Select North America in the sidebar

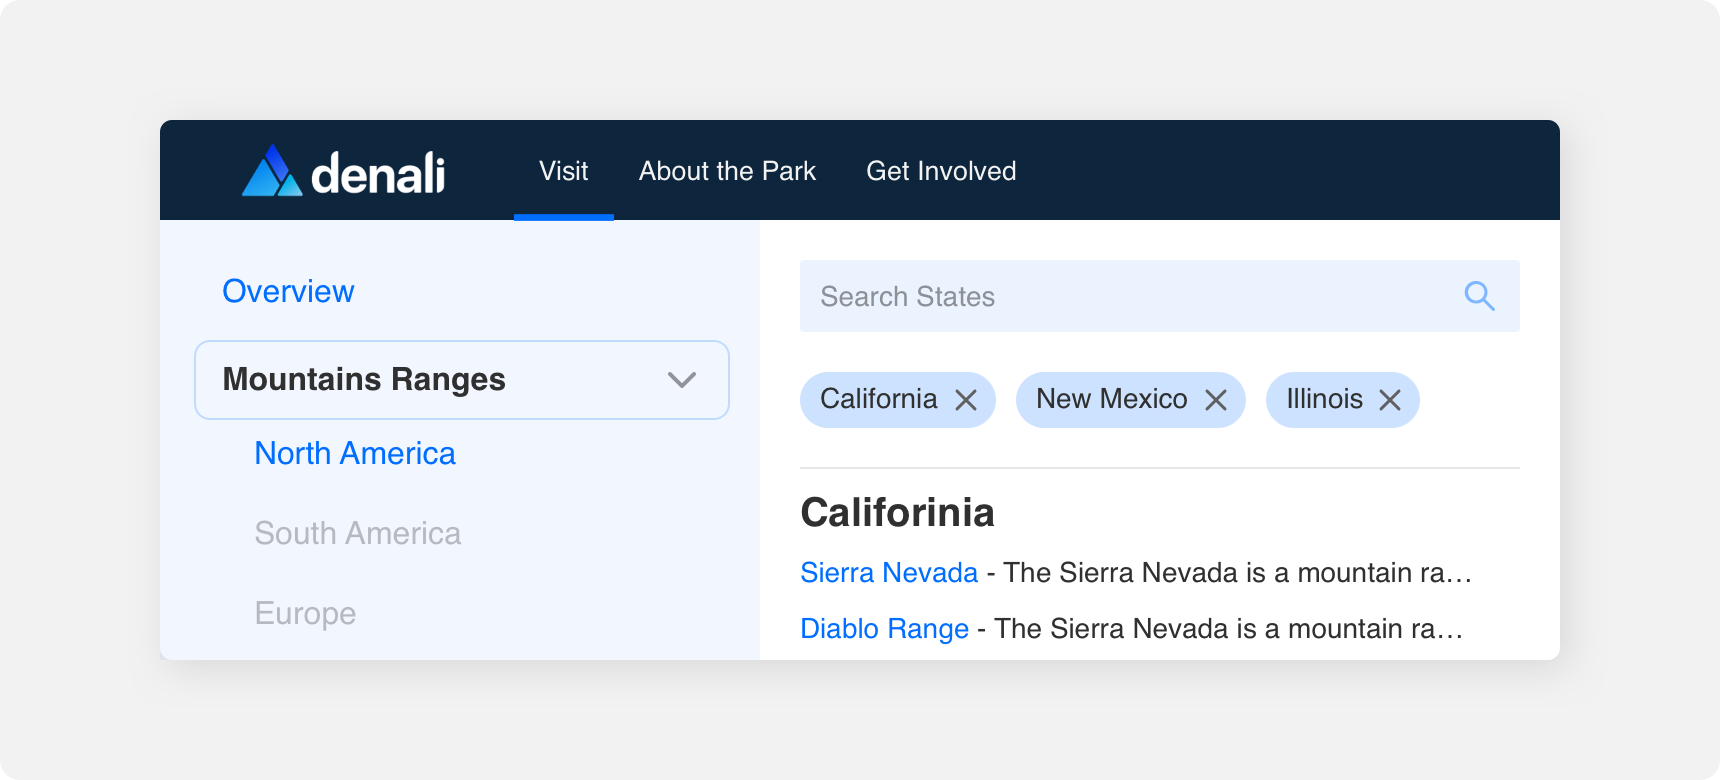(x=355, y=453)
